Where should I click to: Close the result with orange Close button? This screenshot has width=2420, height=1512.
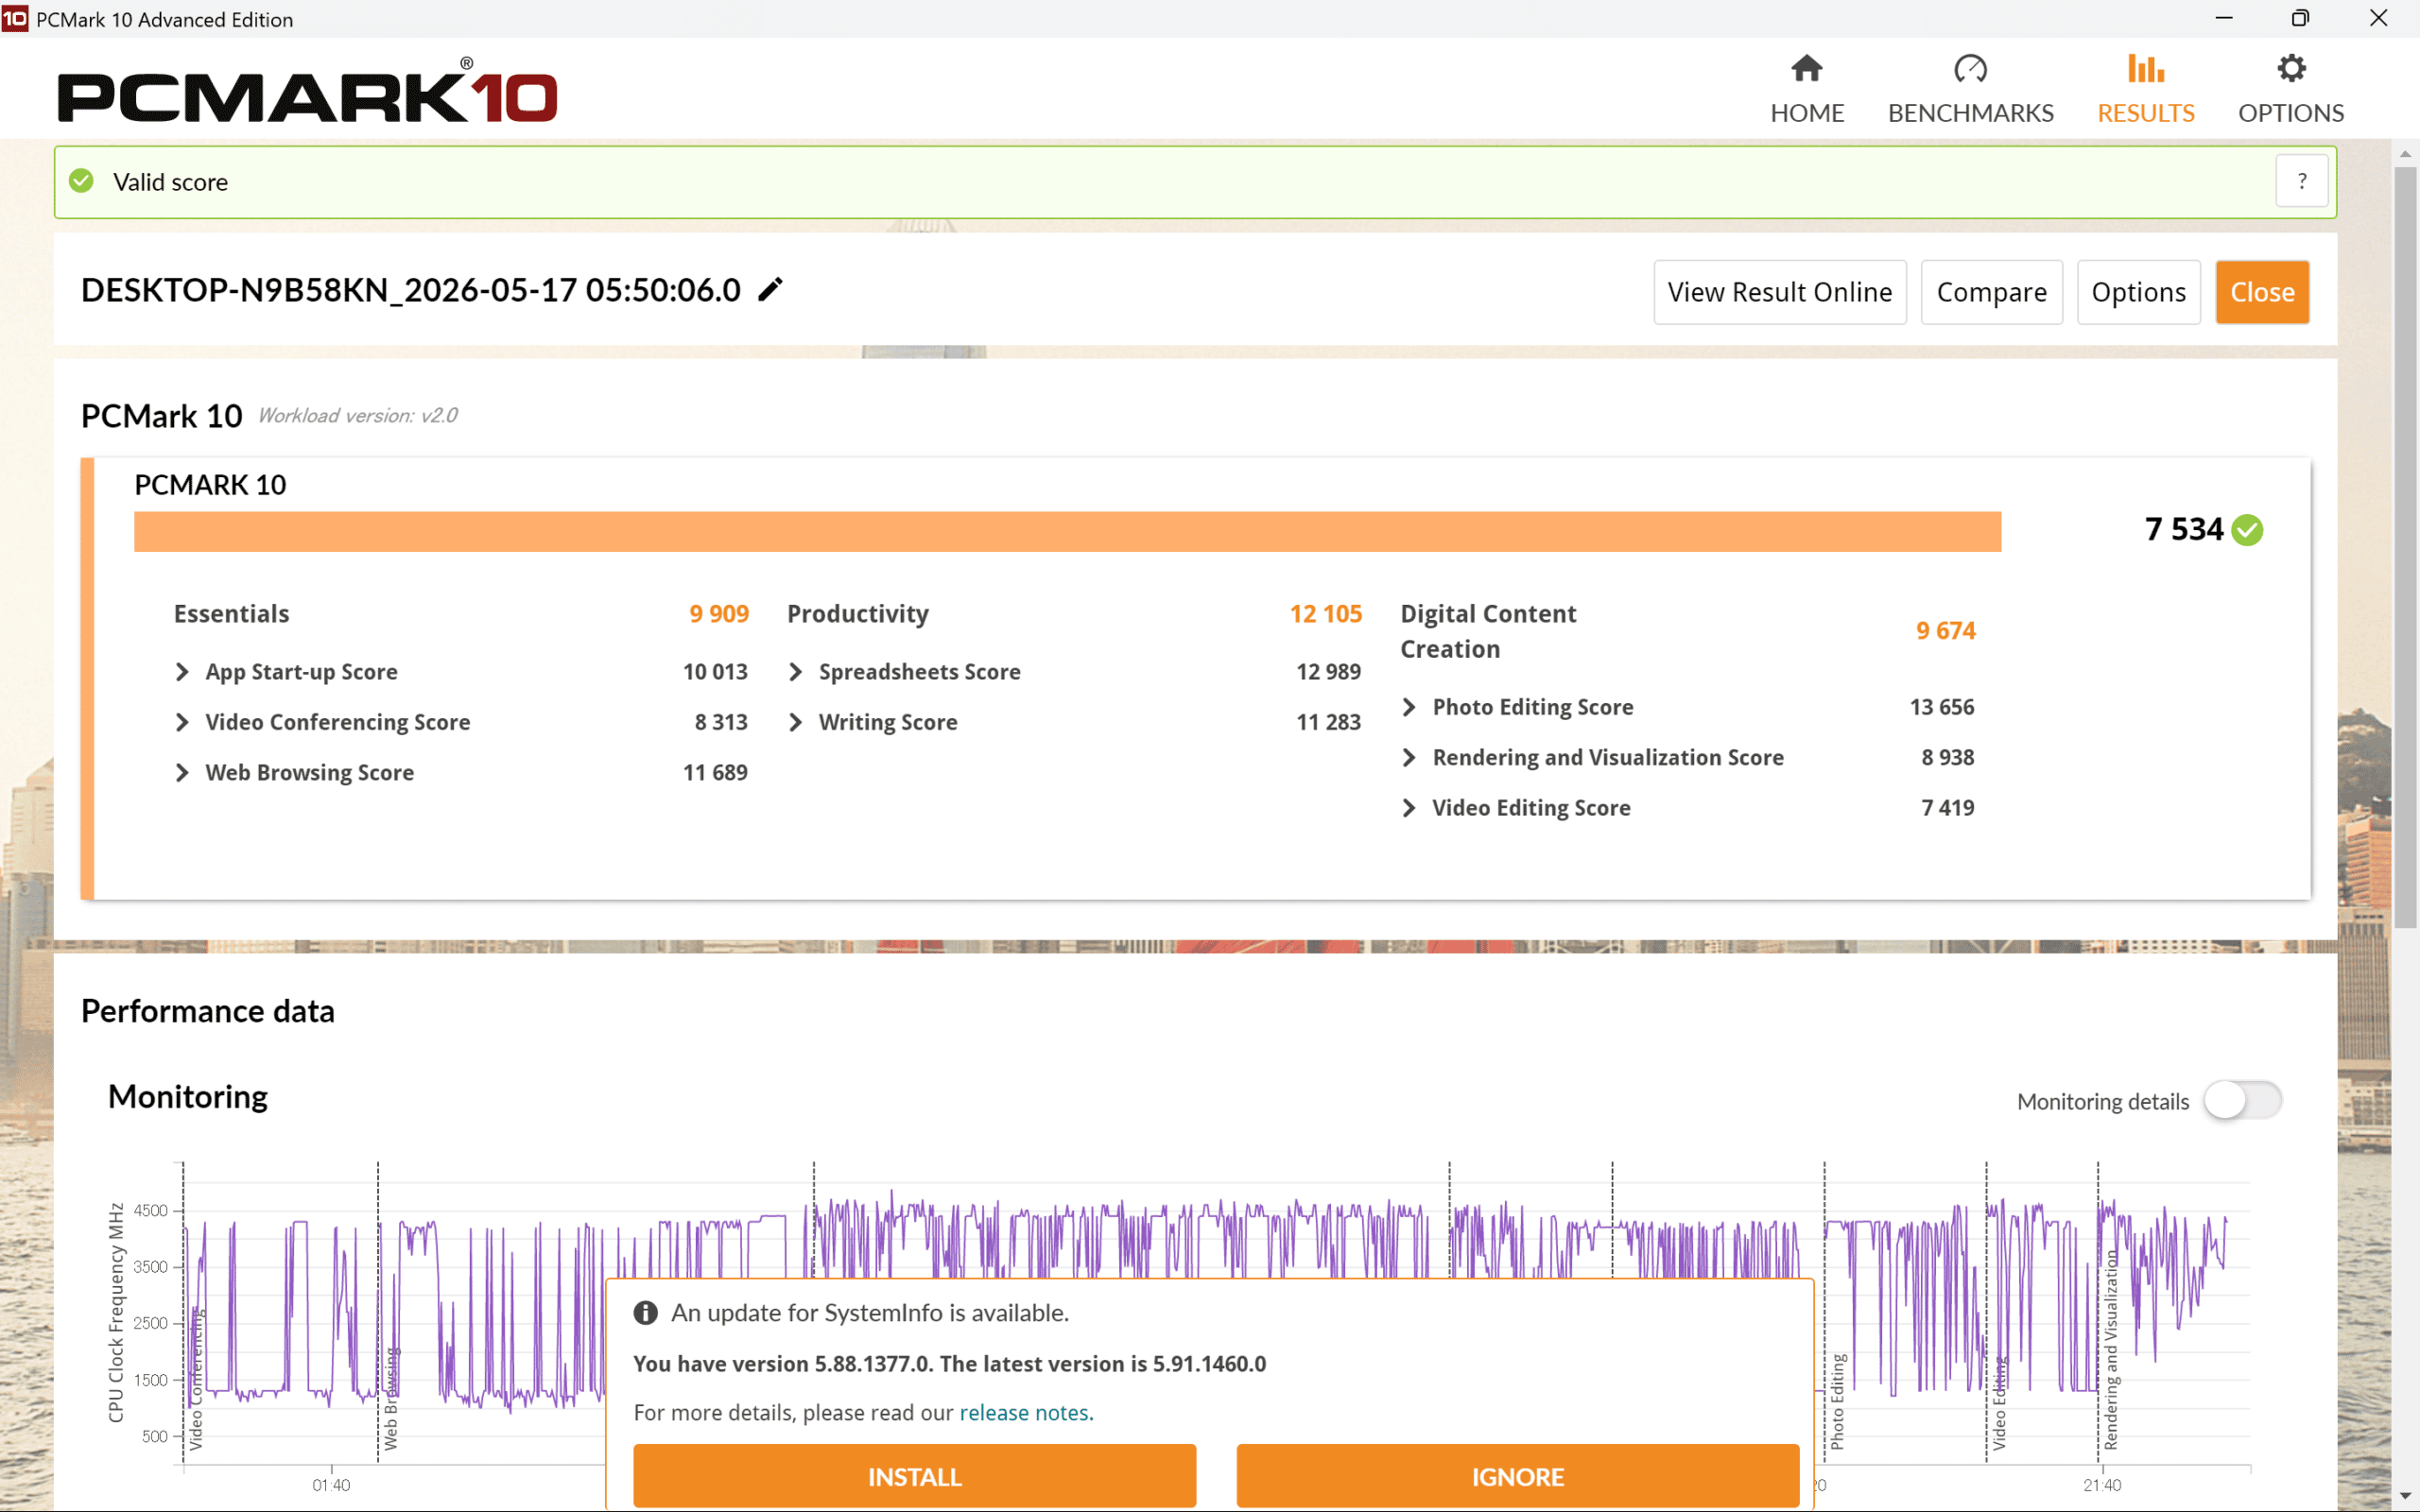point(2262,292)
